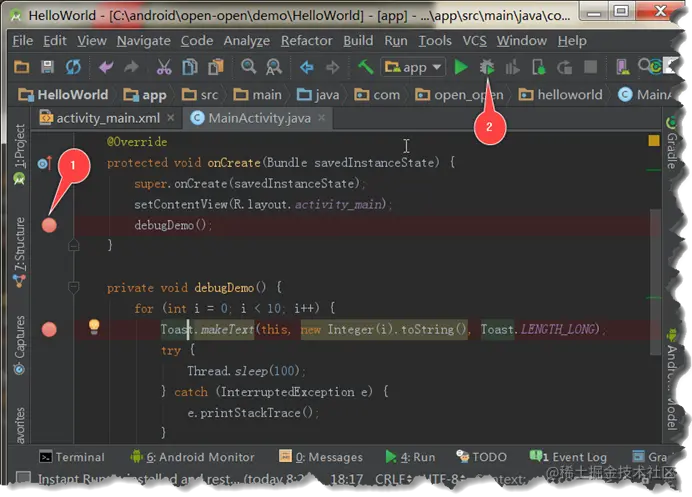Open the File menu
The height and width of the screenshot is (497, 692).
click(x=23, y=41)
